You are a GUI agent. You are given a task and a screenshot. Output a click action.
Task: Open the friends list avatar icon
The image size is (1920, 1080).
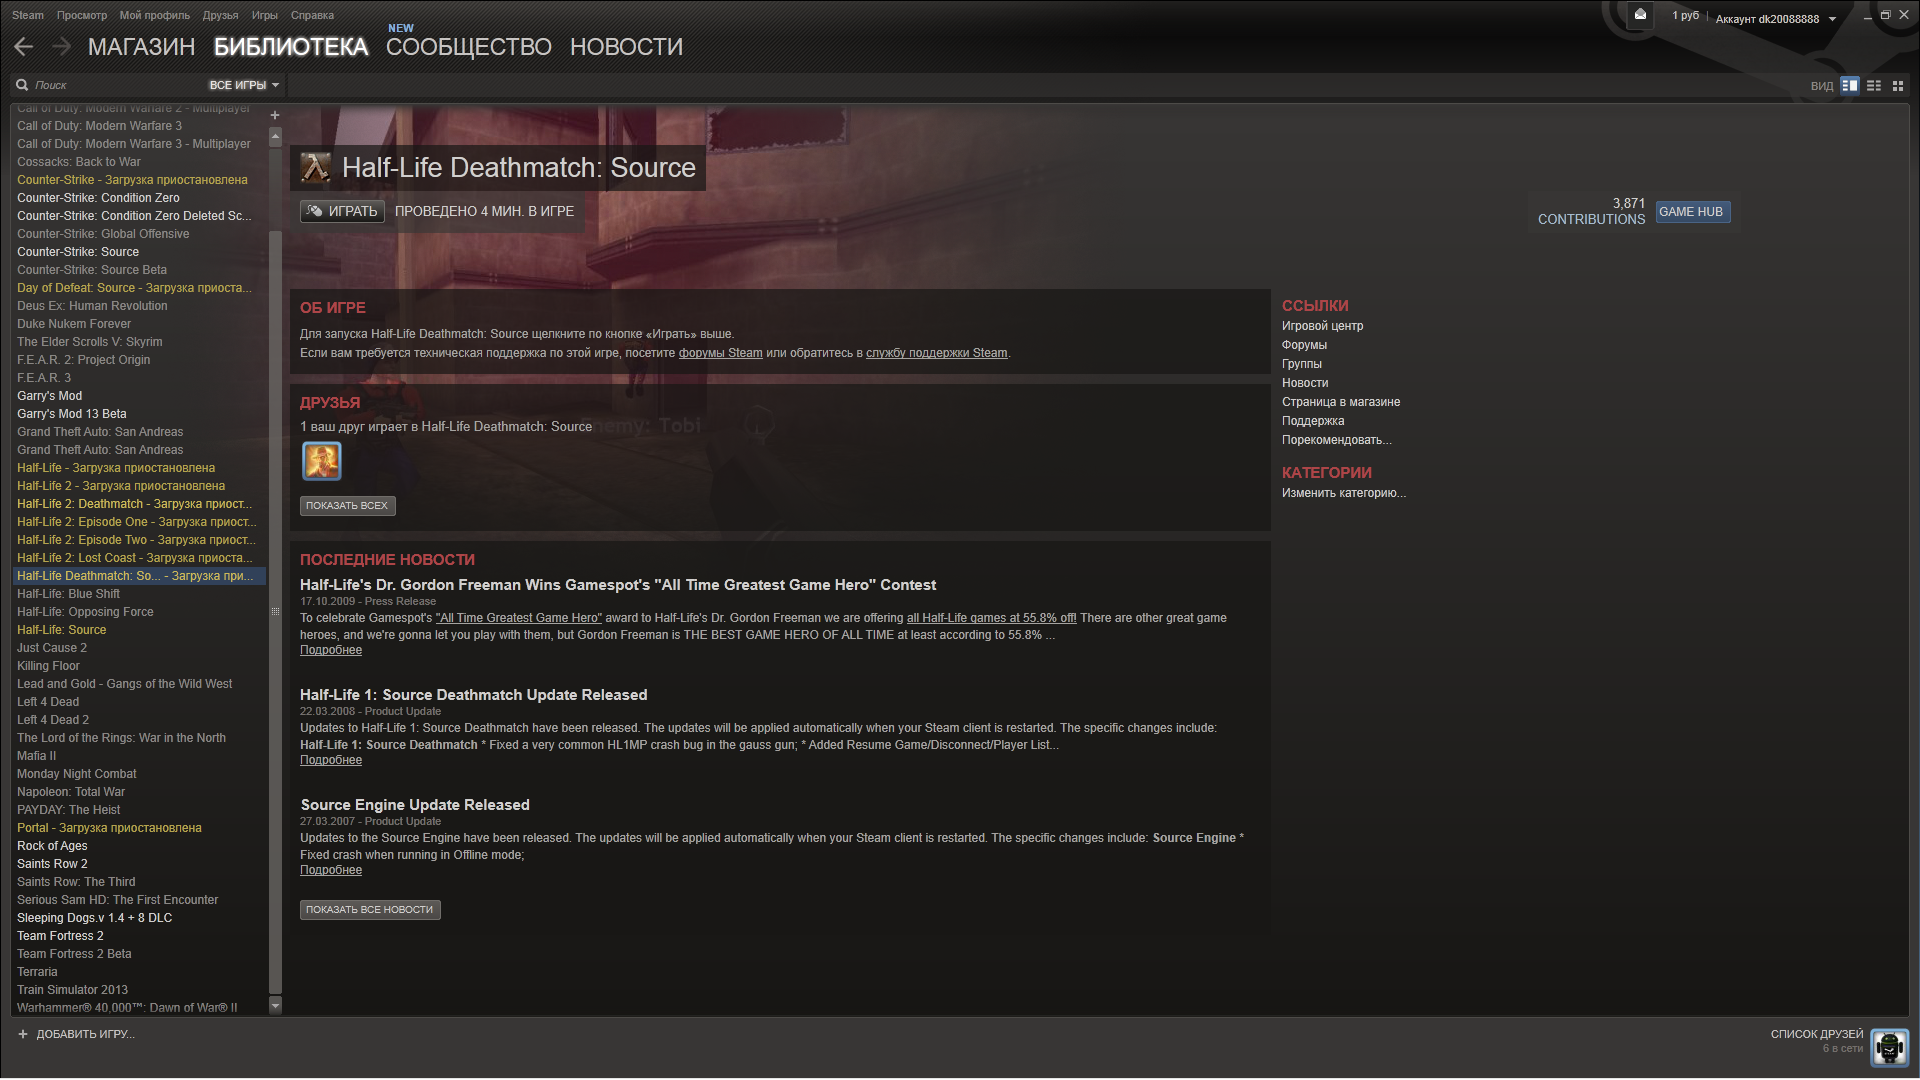tap(1889, 1047)
